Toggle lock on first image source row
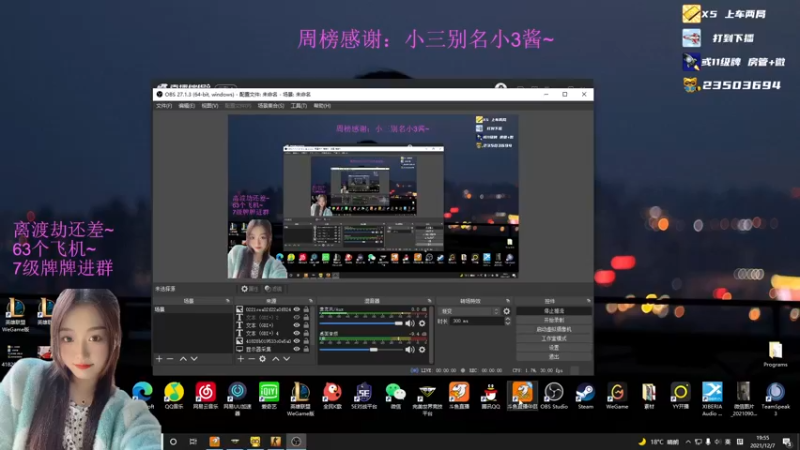 306,309
